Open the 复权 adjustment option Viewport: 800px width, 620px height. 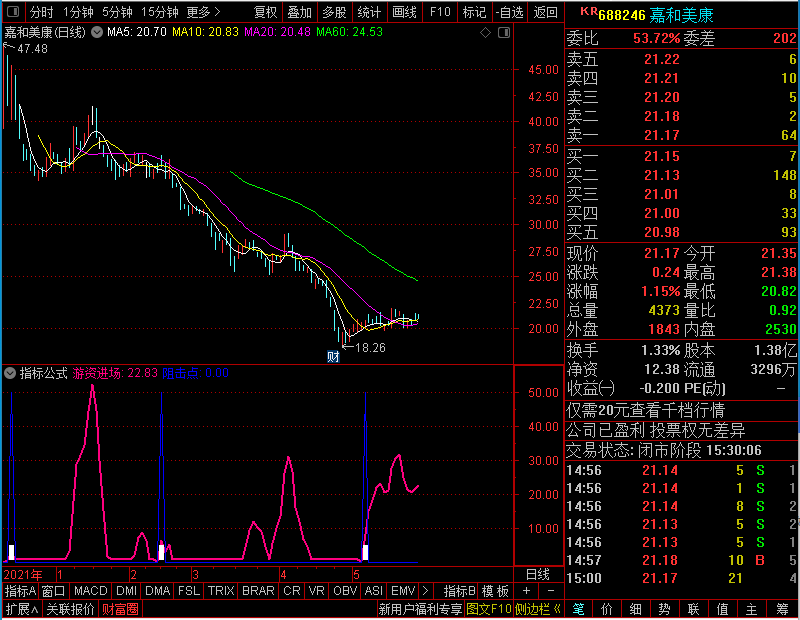point(265,12)
